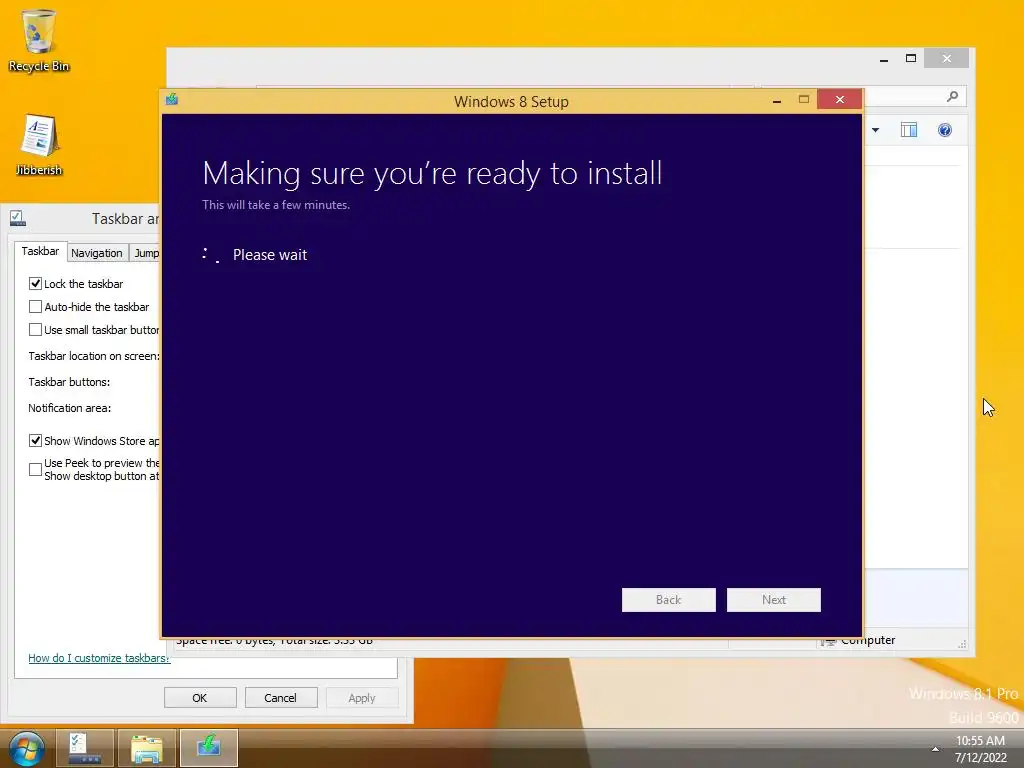The image size is (1024, 768).
Task: Uncheck Lock the taskbar
Action: 35,283
